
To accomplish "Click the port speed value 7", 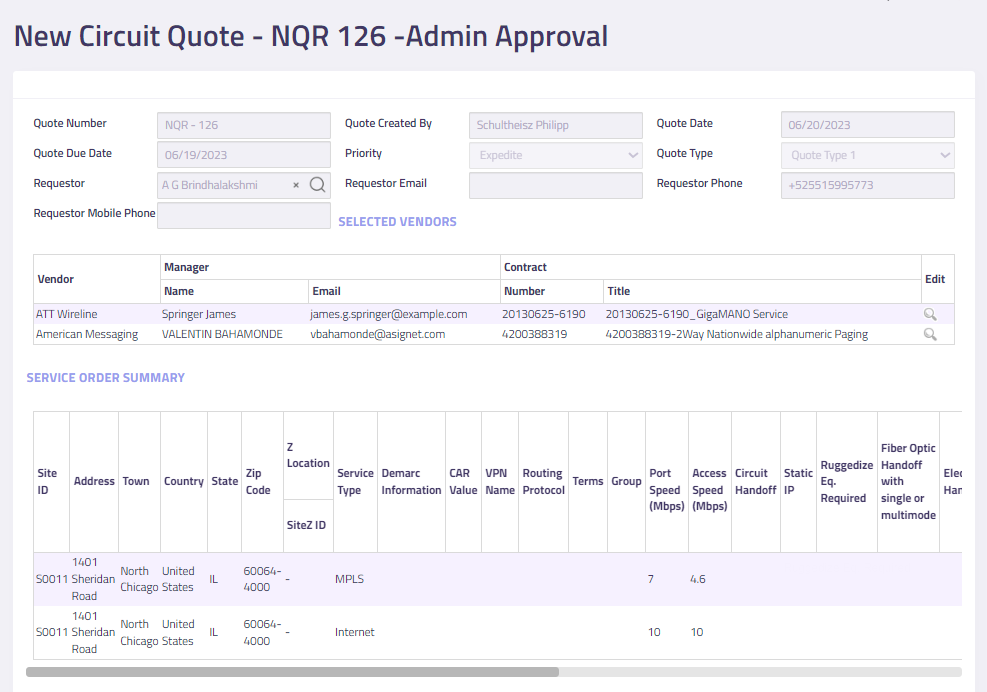I will [x=651, y=579].
